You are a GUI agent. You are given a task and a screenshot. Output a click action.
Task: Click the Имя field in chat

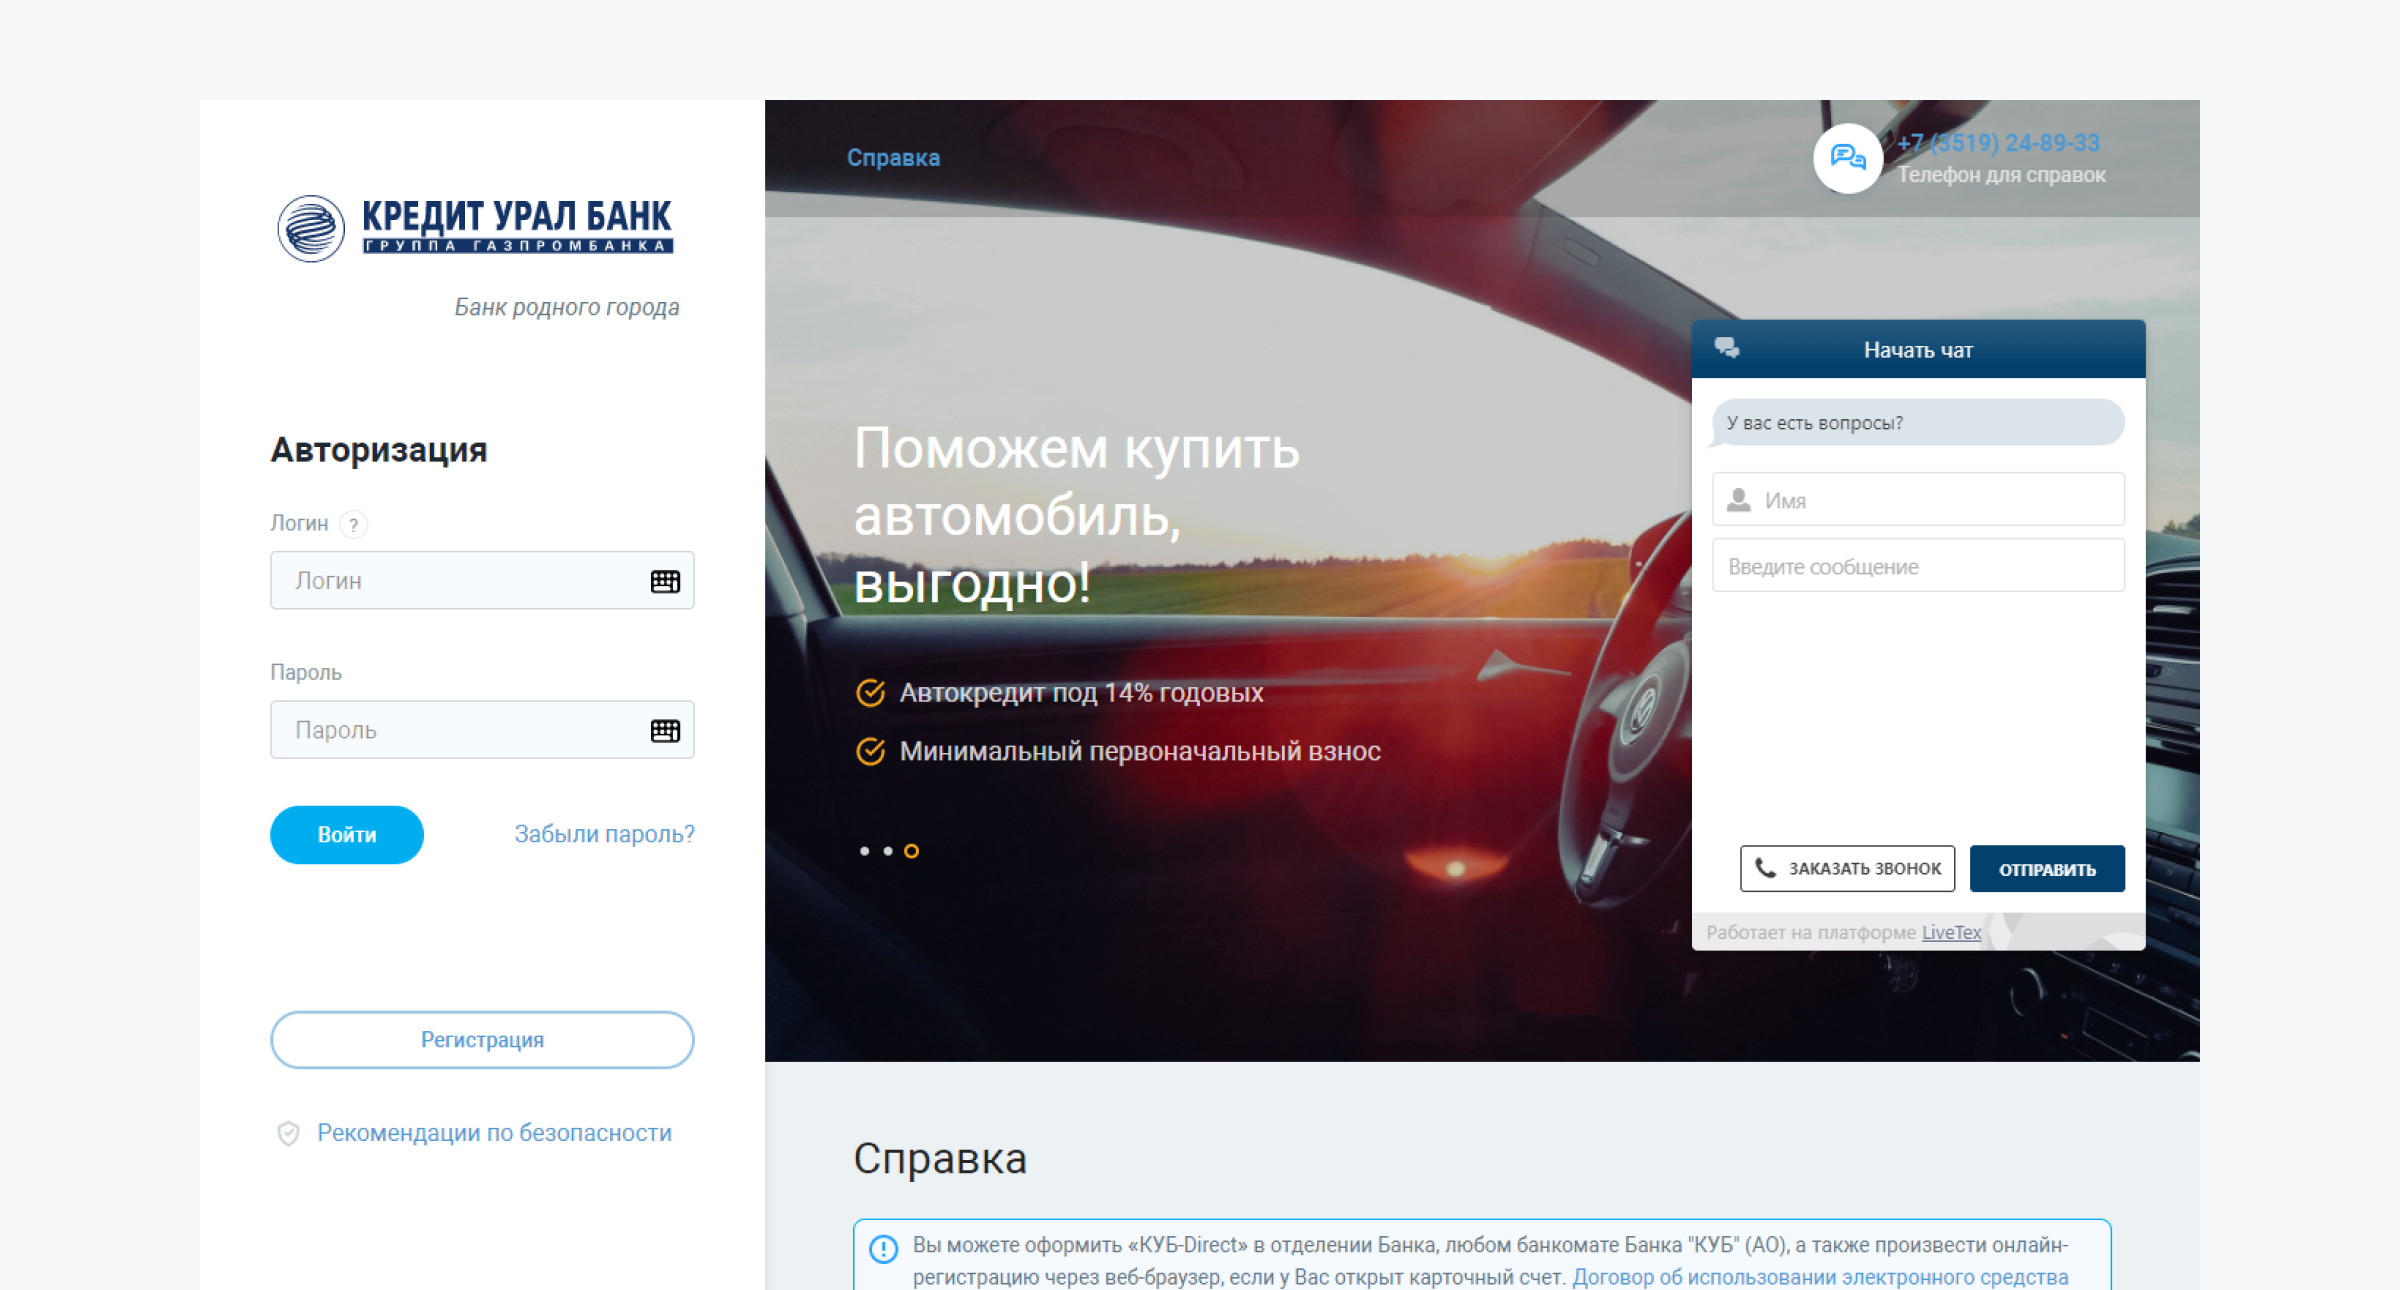[x=1918, y=500]
